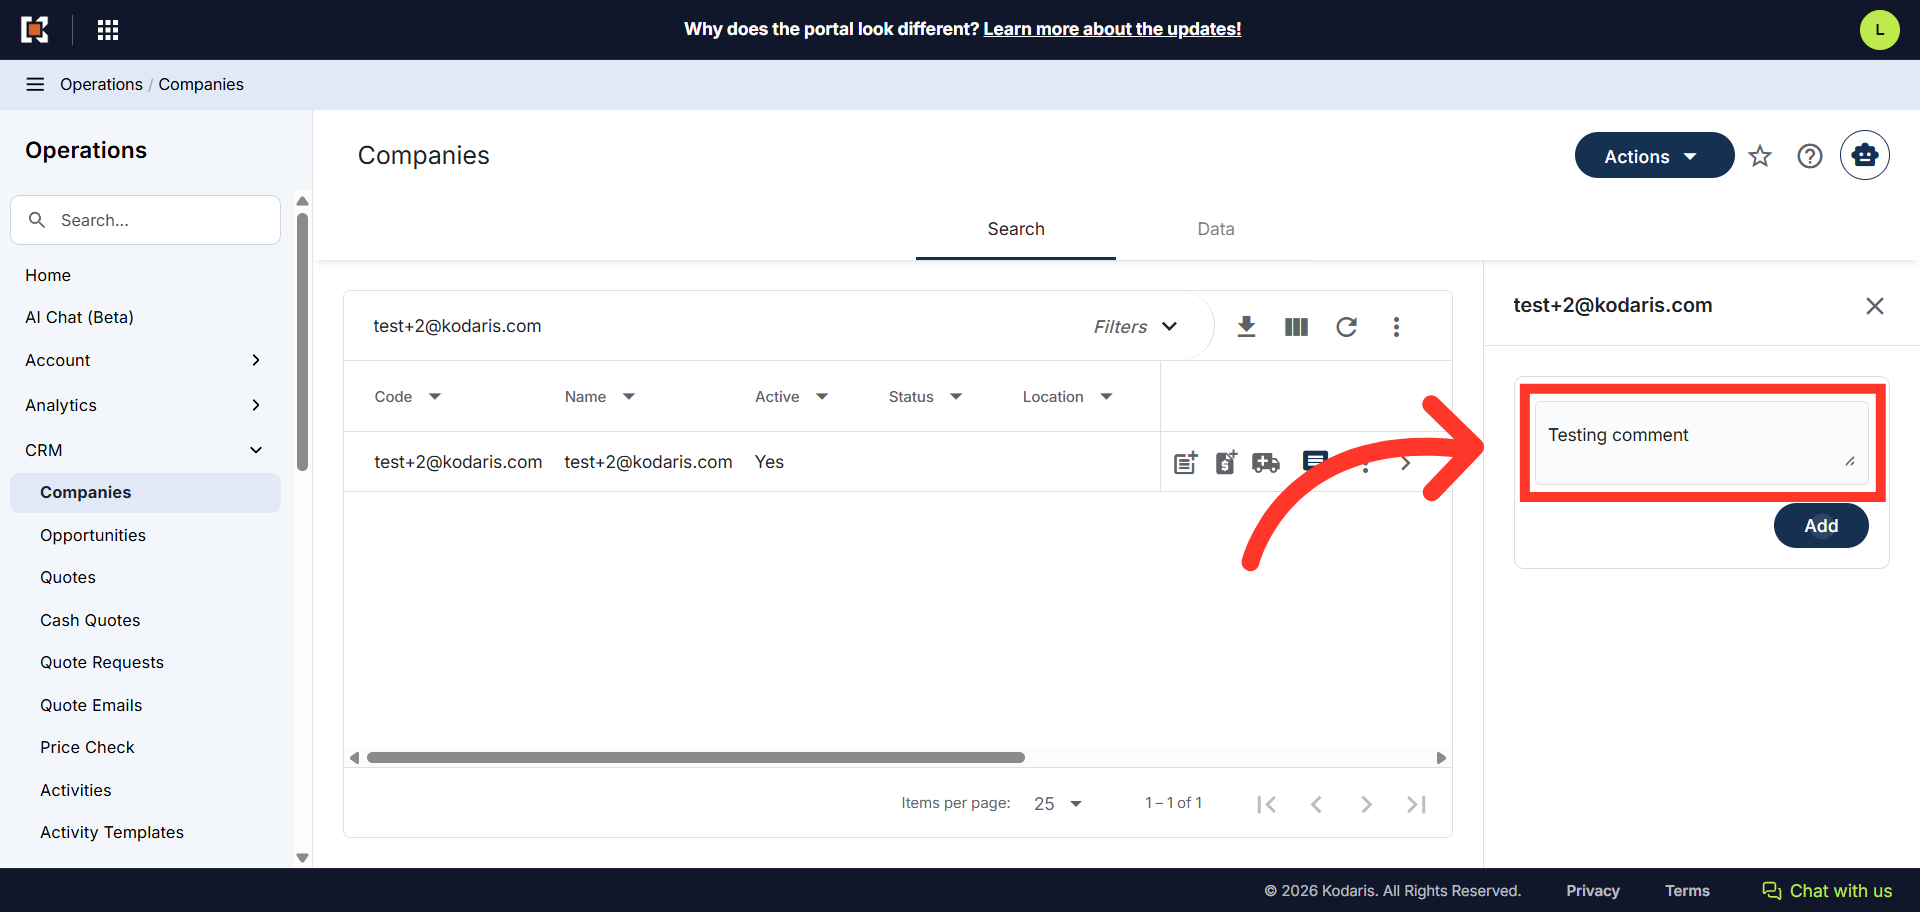Open the row details chevron arrow

pyautogui.click(x=1405, y=463)
